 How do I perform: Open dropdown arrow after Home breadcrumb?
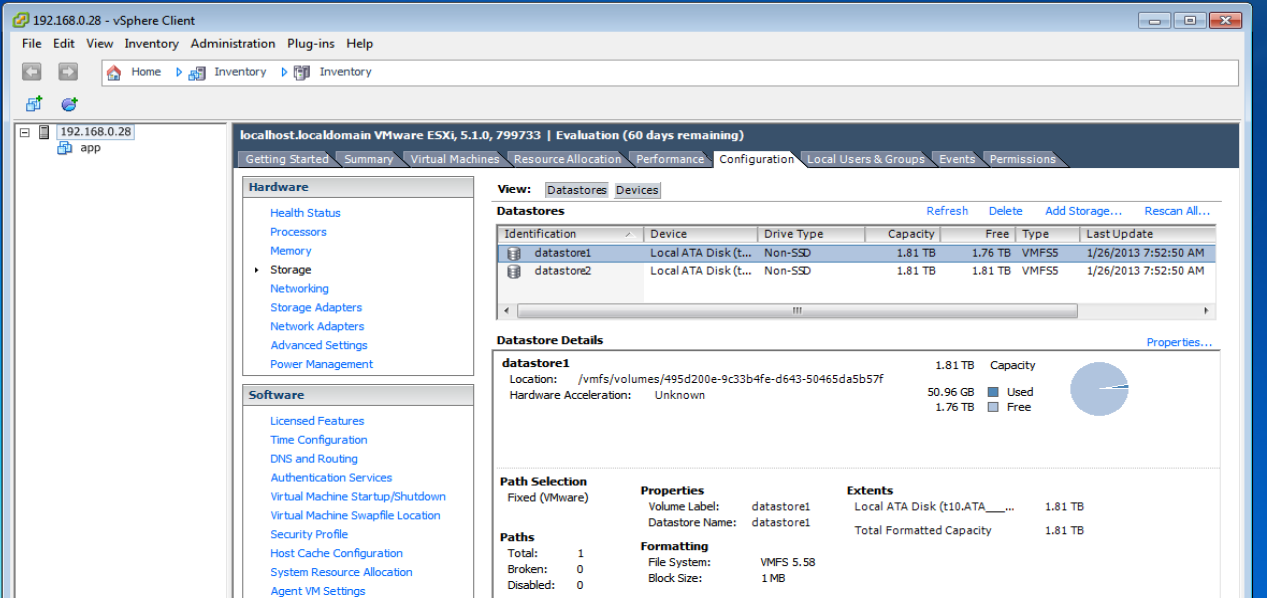(x=179, y=72)
